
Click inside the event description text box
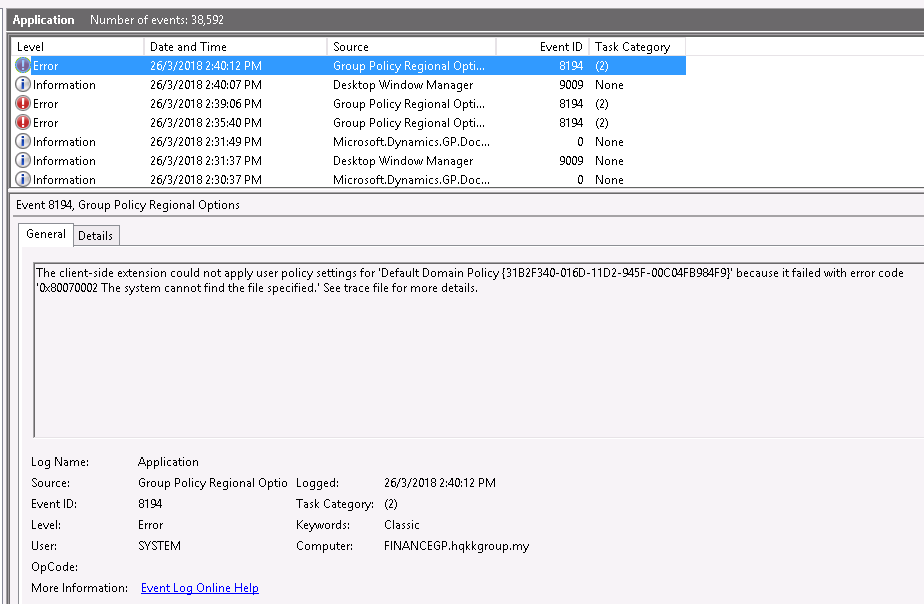click(478, 350)
